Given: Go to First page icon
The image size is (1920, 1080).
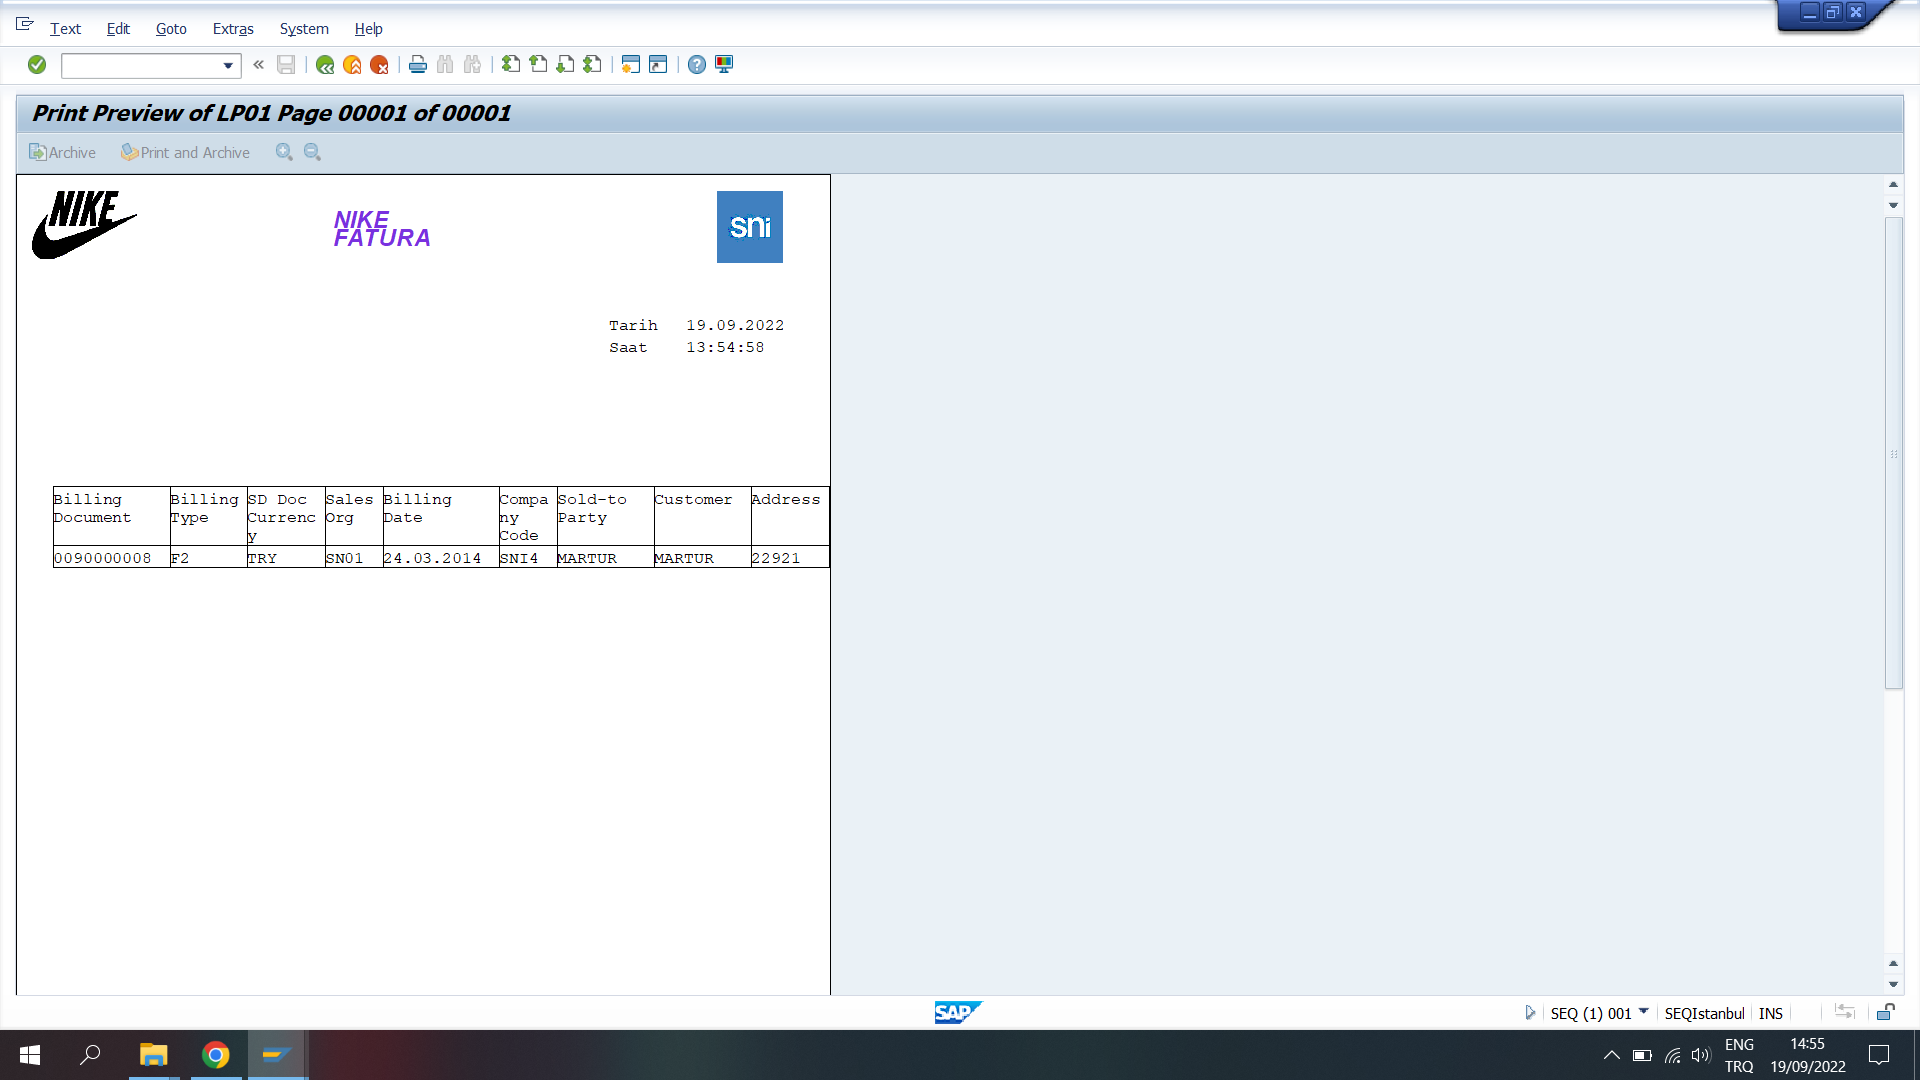Looking at the screenshot, I should 511,65.
